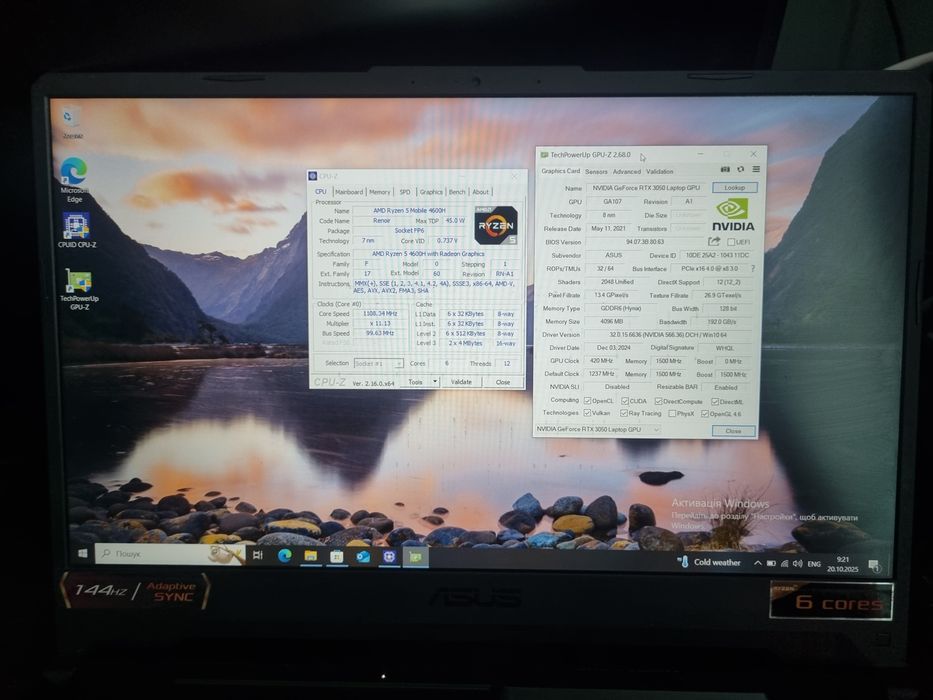Click the taskbar search box
933x700 pixels.
pyautogui.click(x=170, y=554)
